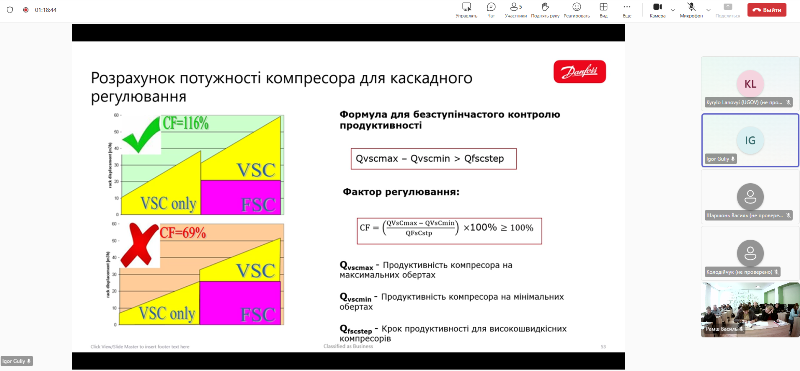Change the meeting view layout

pos(604,10)
